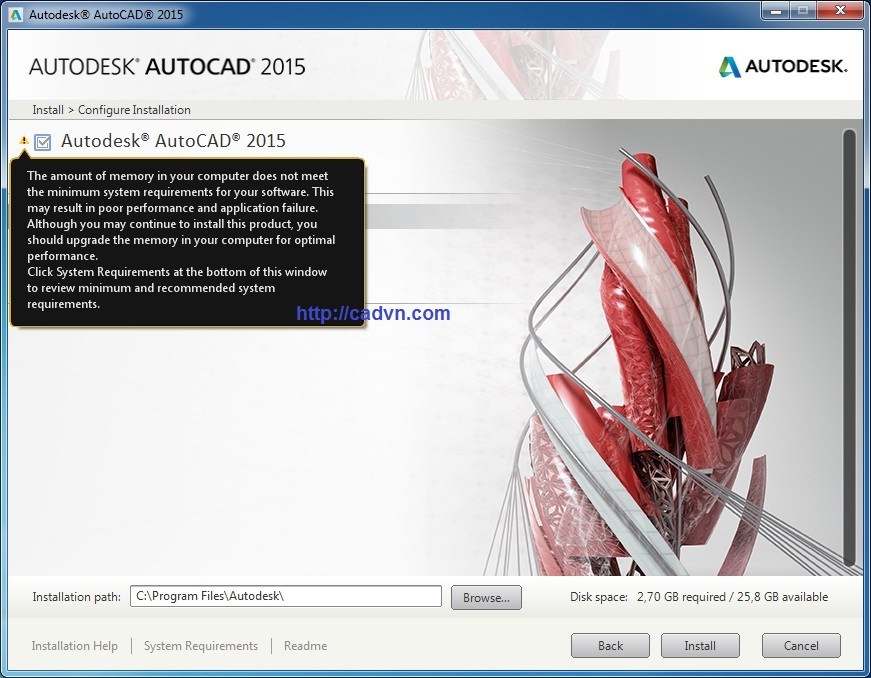Click the yellow warning triangle icon

(24, 140)
